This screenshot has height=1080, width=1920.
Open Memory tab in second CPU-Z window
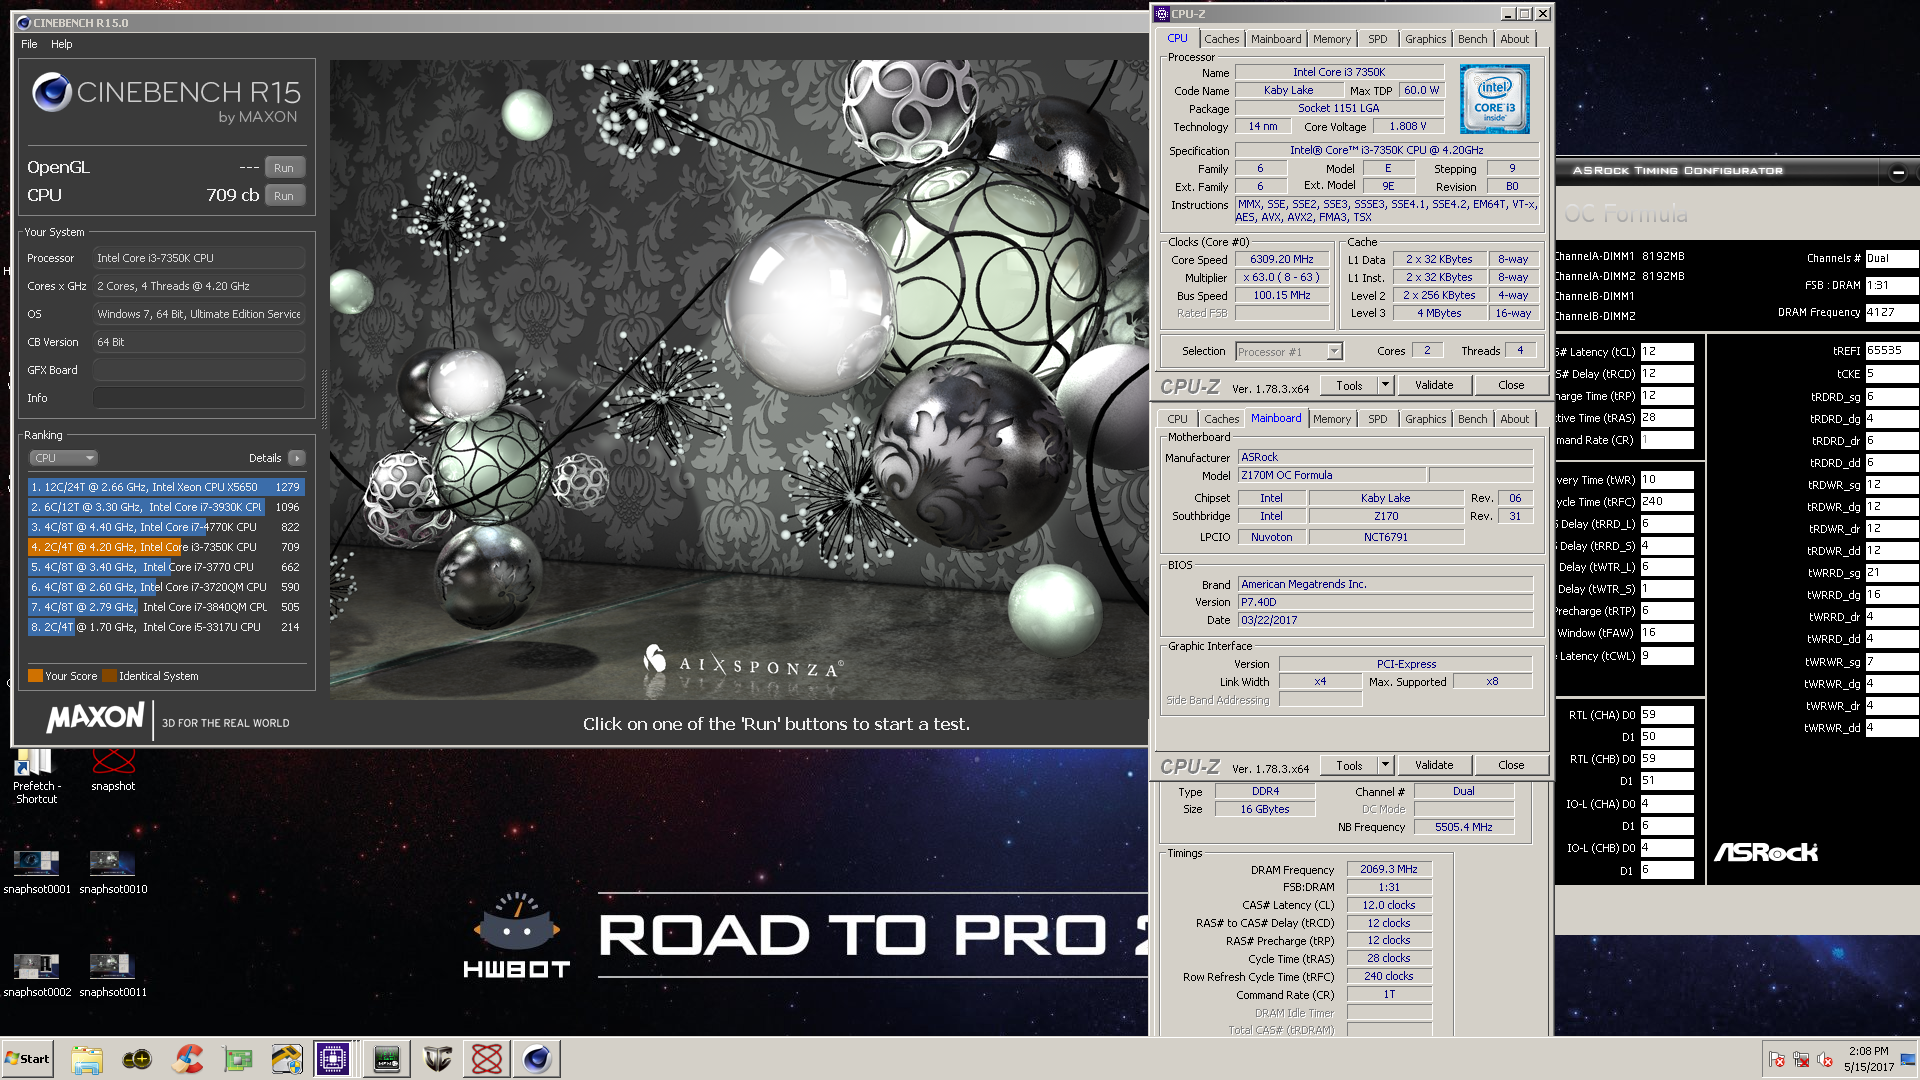point(1332,419)
